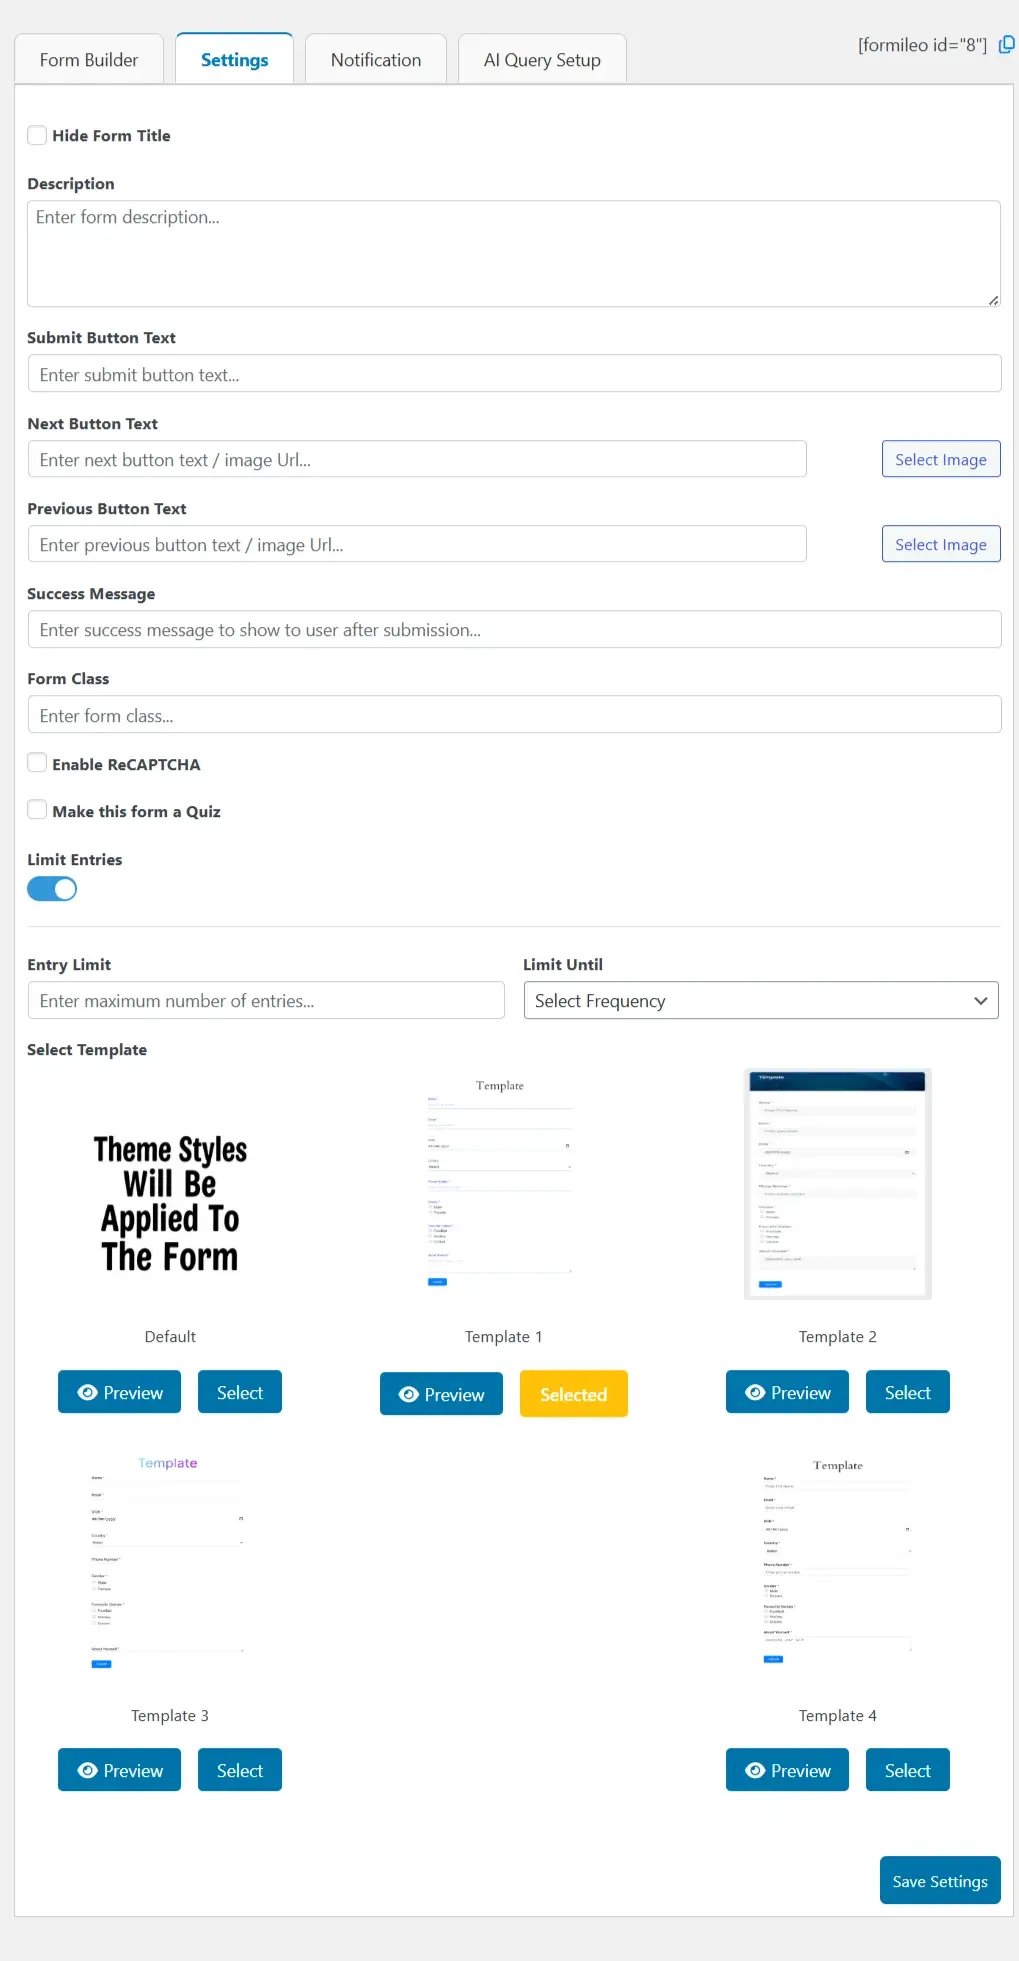
Task: Click the Select button for Template 4
Action: click(907, 1770)
